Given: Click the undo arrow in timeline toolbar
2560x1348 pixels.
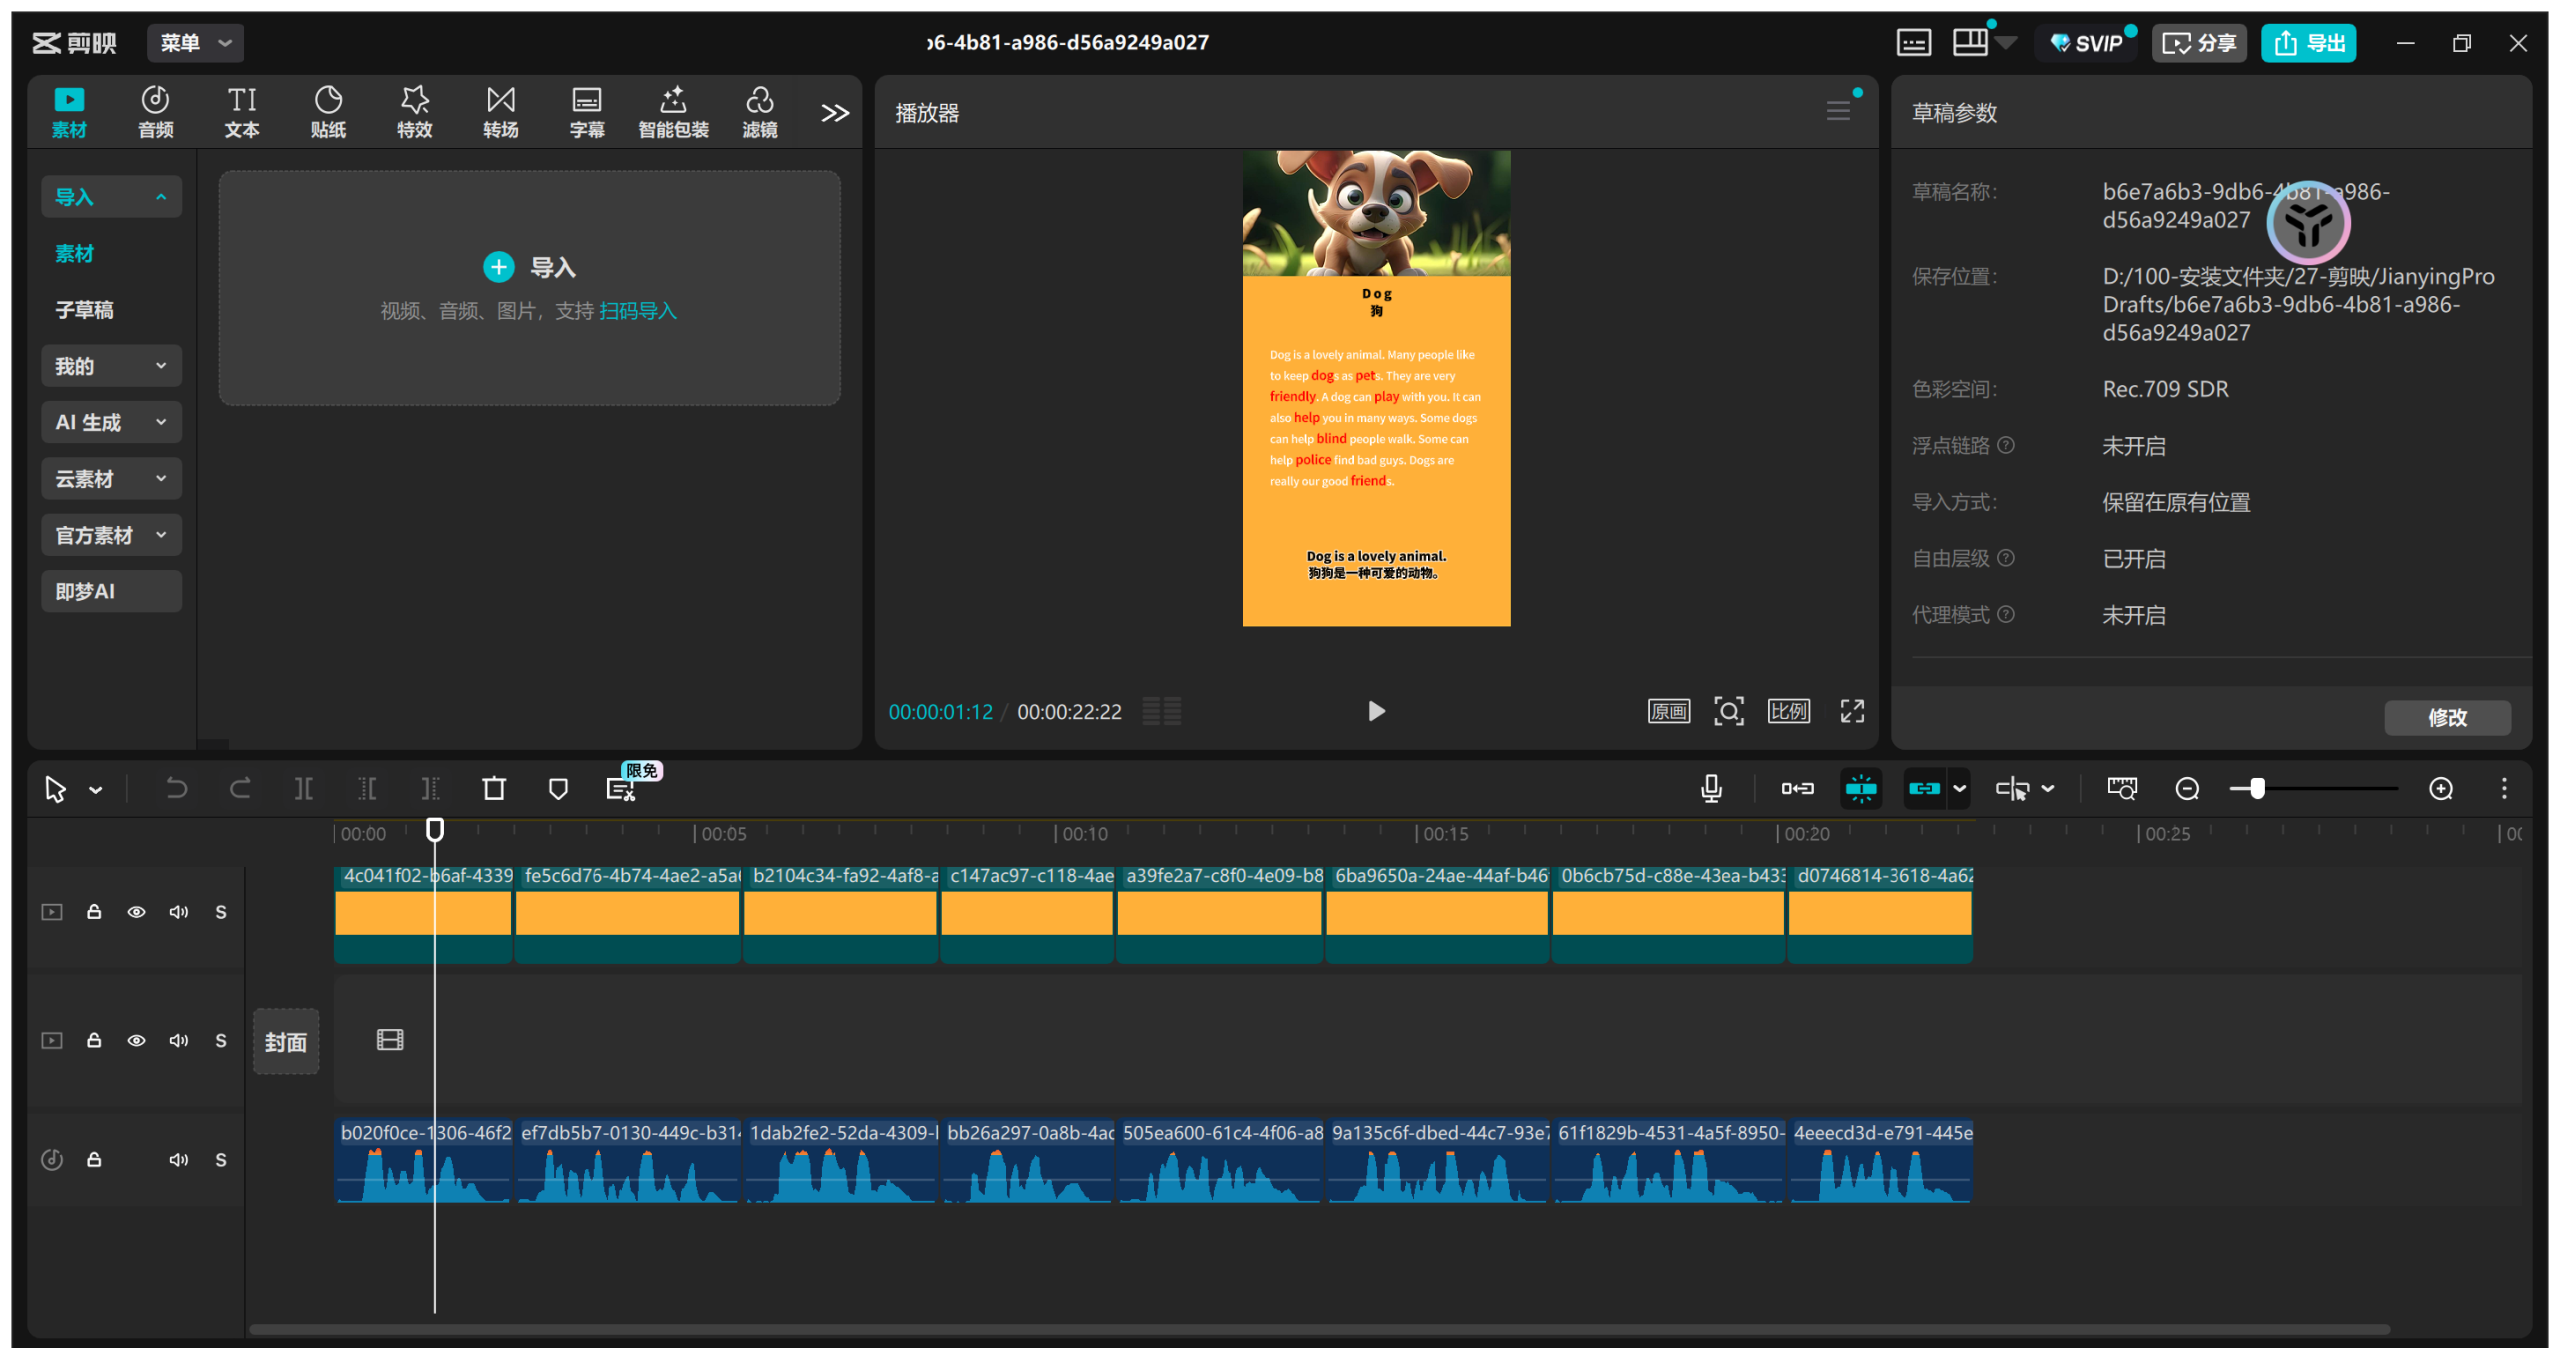Looking at the screenshot, I should pyautogui.click(x=176, y=788).
